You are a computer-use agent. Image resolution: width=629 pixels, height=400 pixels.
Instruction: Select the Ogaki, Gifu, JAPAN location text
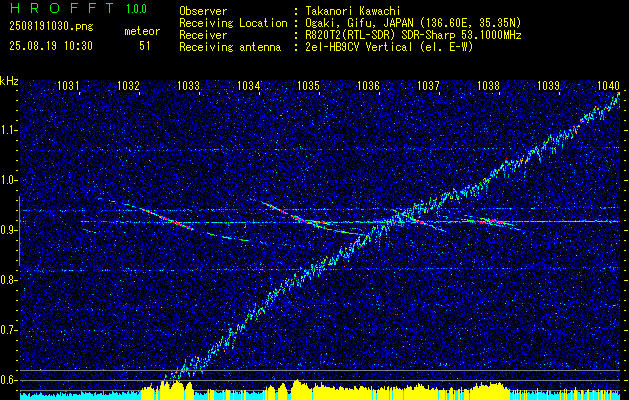click(413, 23)
